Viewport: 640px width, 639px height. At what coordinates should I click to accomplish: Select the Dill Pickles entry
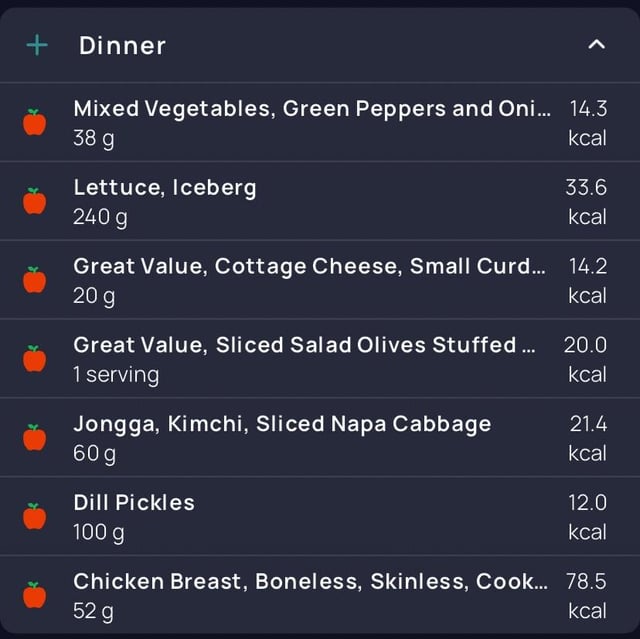pyautogui.click(x=320, y=516)
